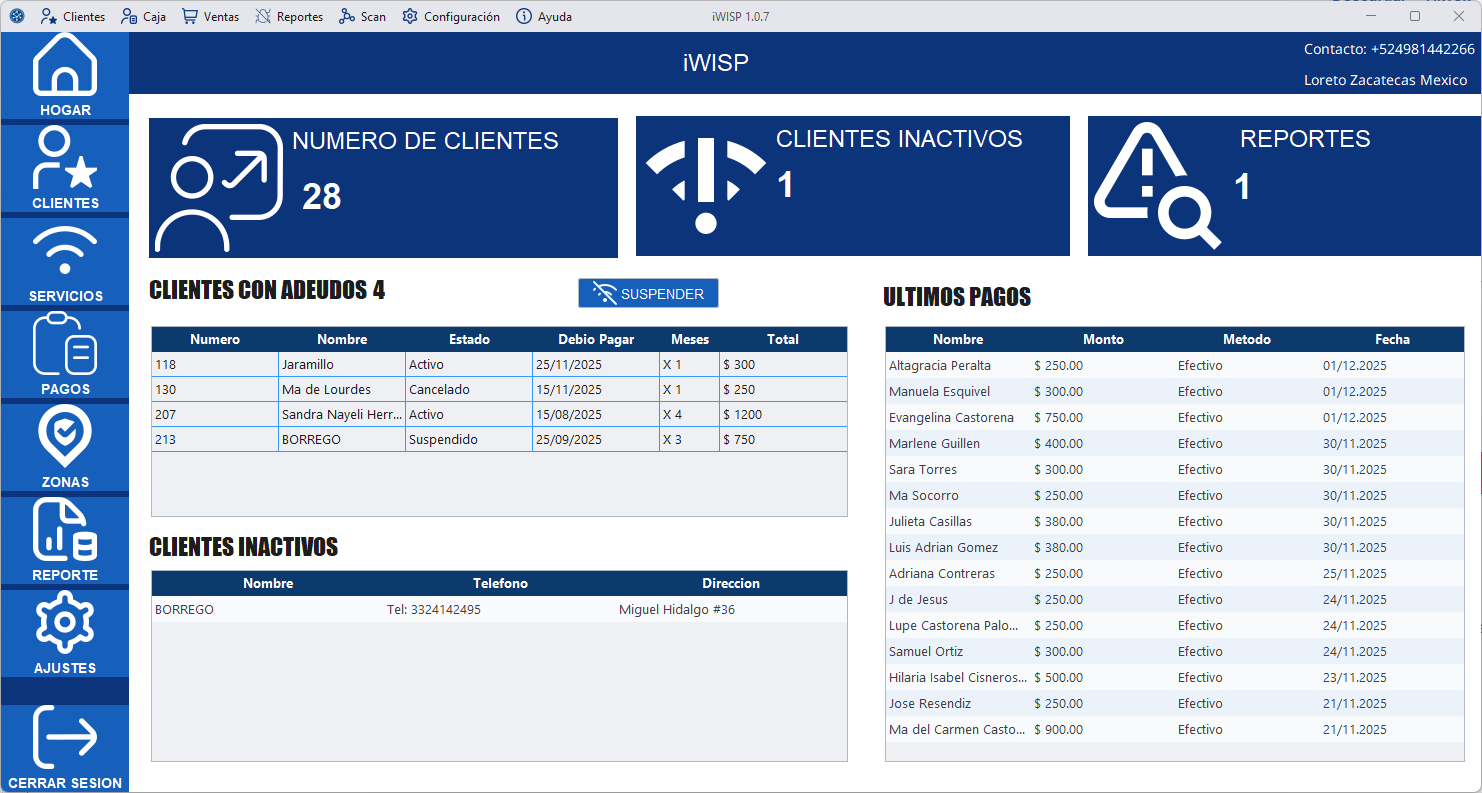Open REPORTE via the document icon

point(64,530)
